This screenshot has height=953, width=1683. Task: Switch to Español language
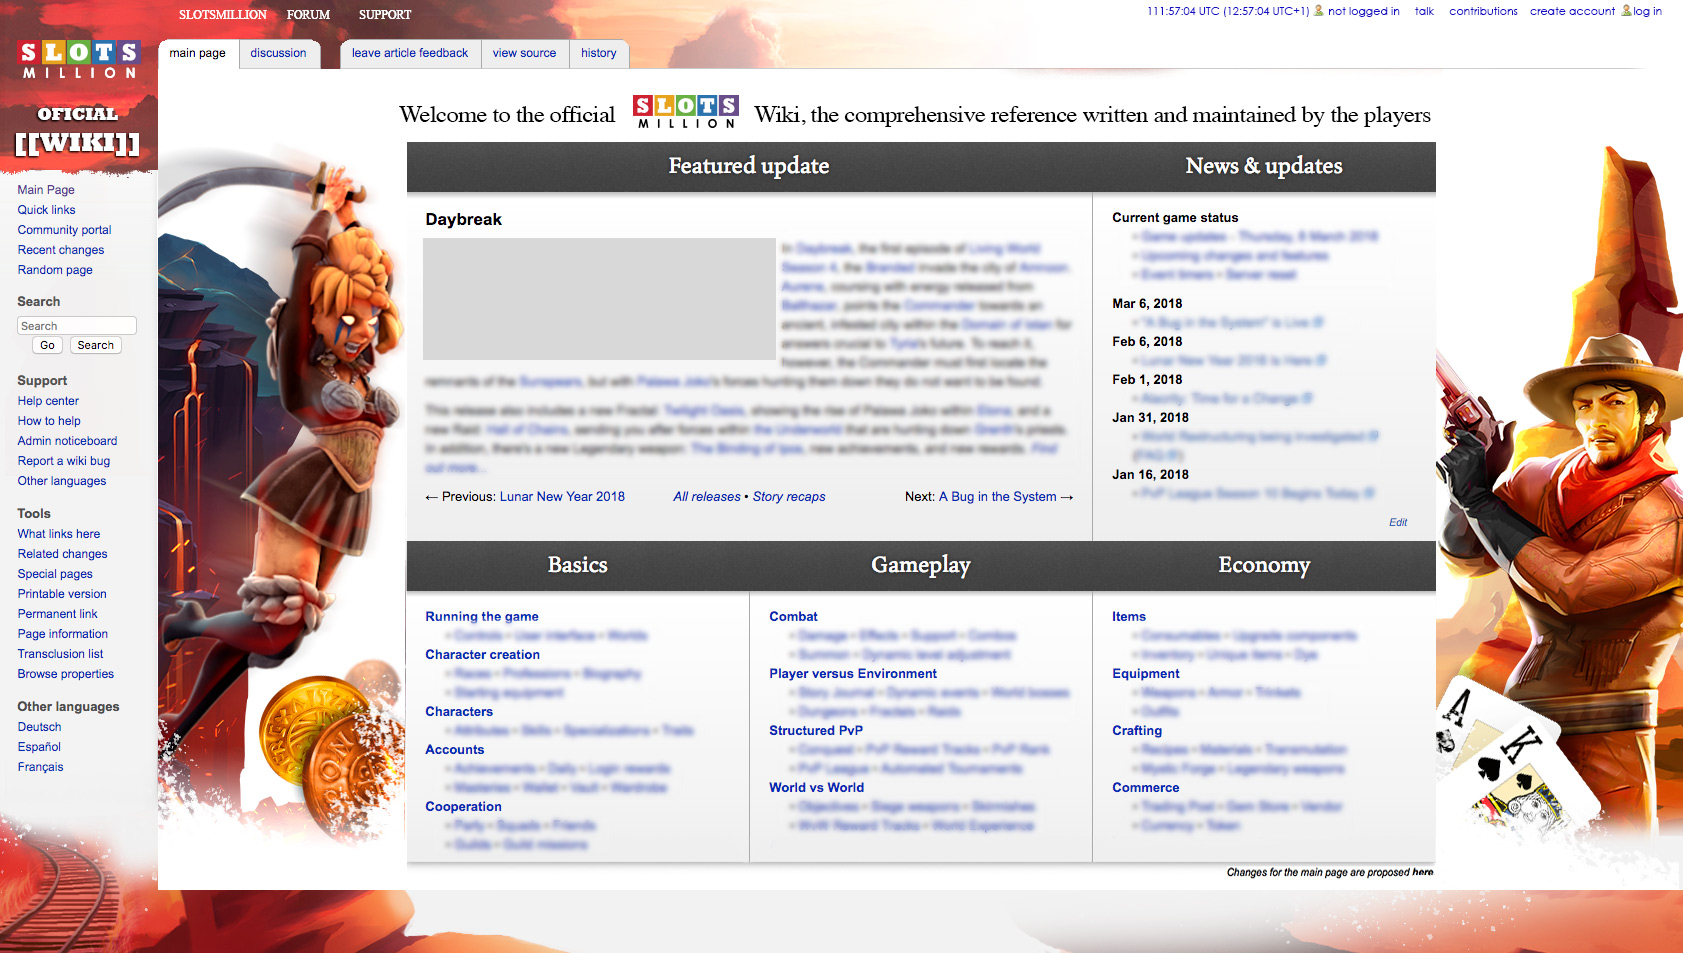[39, 747]
